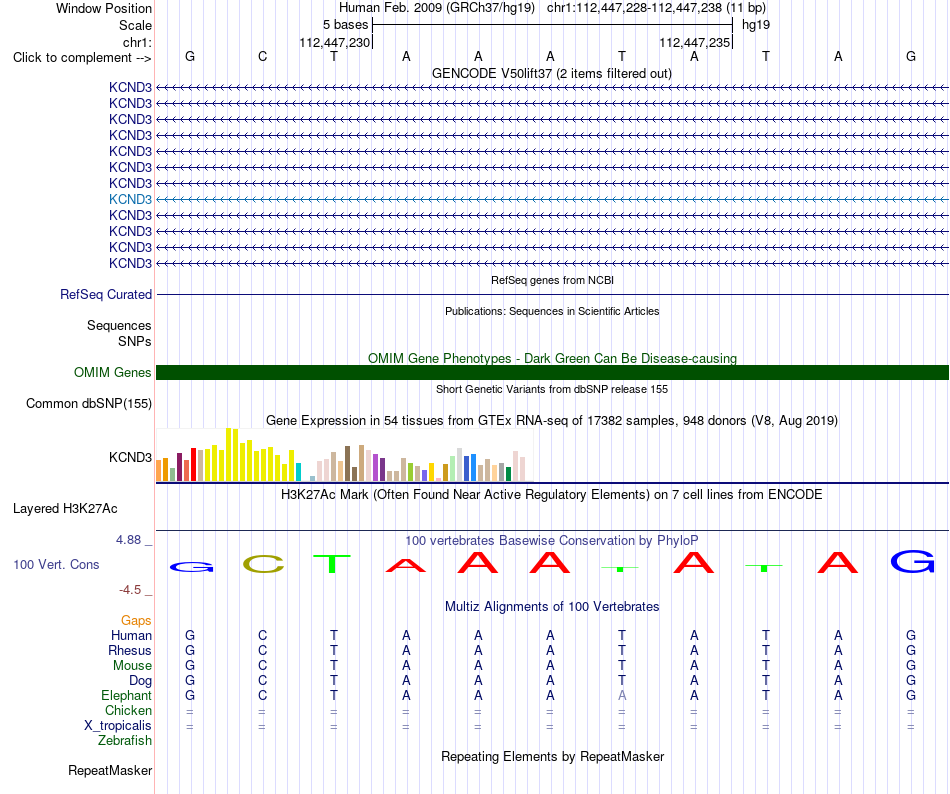Image resolution: width=950 pixels, height=794 pixels.
Task: Select the Zebrafish species label
Action: (x=125, y=741)
